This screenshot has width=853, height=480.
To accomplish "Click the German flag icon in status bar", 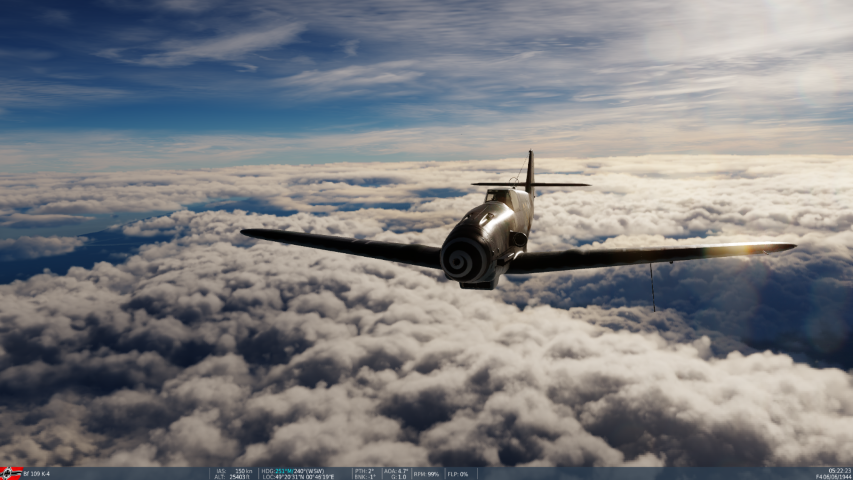I will pos(11,473).
